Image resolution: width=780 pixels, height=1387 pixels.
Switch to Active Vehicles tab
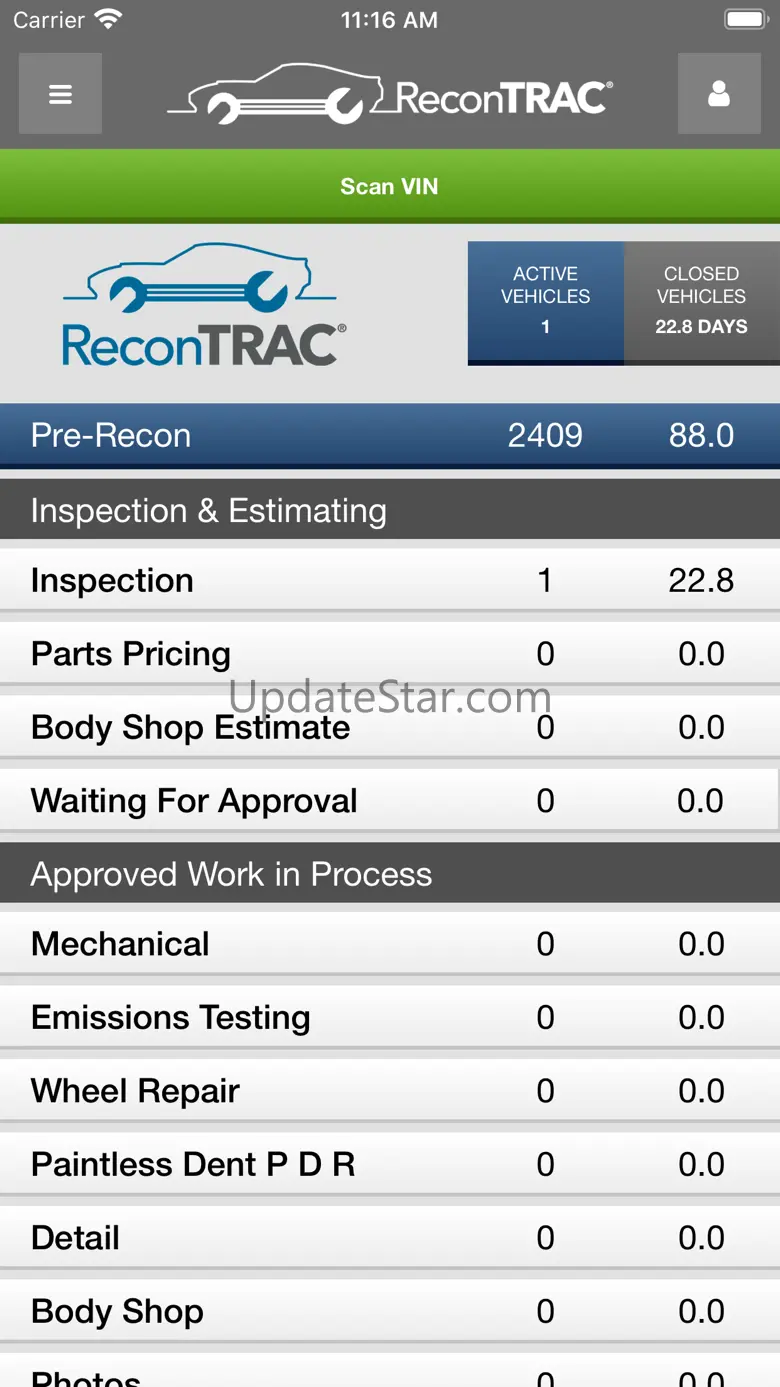click(x=545, y=300)
